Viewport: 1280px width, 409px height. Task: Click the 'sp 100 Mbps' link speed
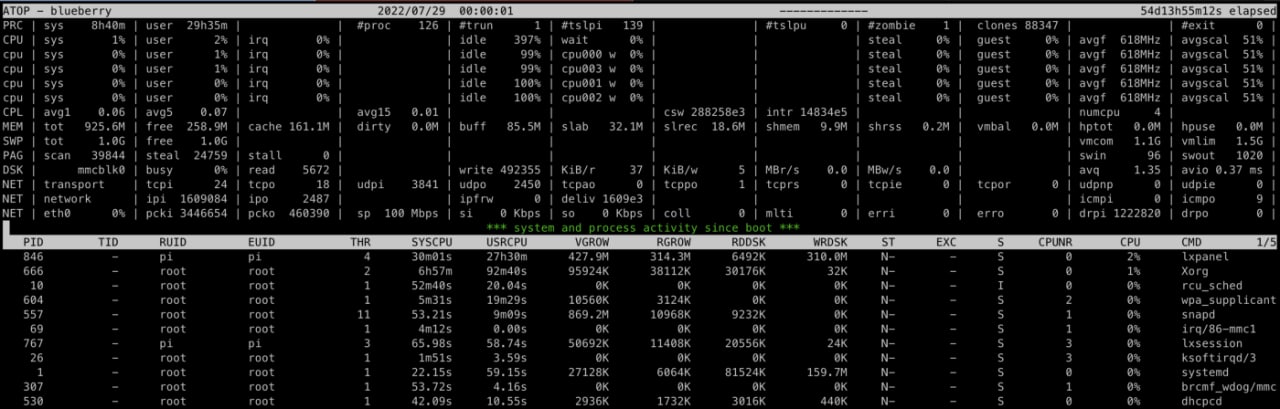pos(398,213)
